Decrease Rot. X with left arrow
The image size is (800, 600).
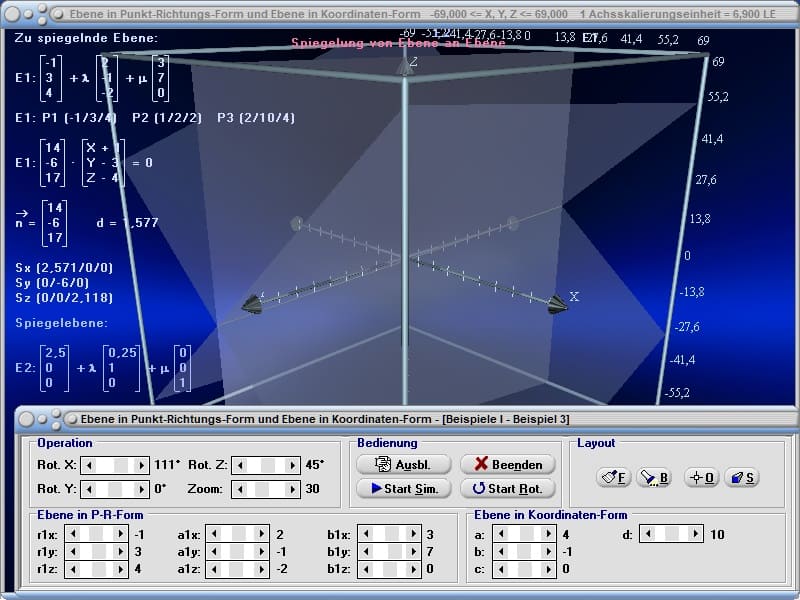[89, 465]
